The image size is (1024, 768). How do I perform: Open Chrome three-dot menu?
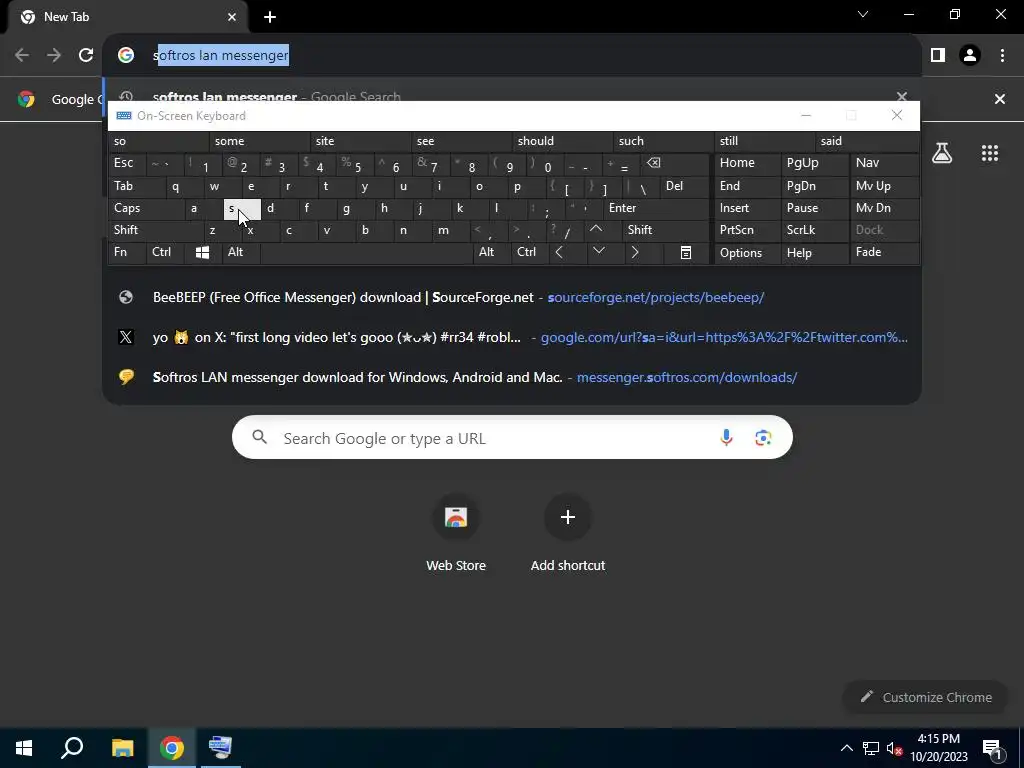point(1002,56)
